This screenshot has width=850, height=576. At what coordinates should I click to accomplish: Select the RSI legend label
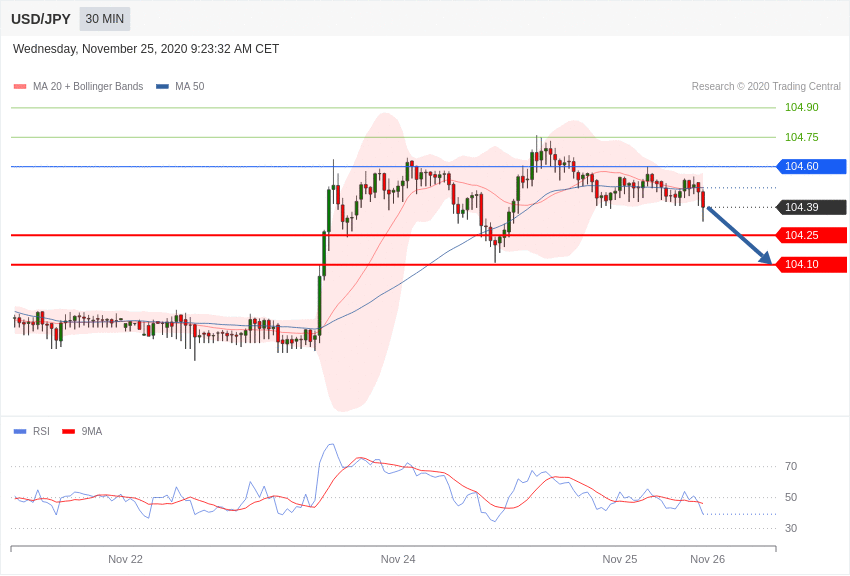coord(41,431)
